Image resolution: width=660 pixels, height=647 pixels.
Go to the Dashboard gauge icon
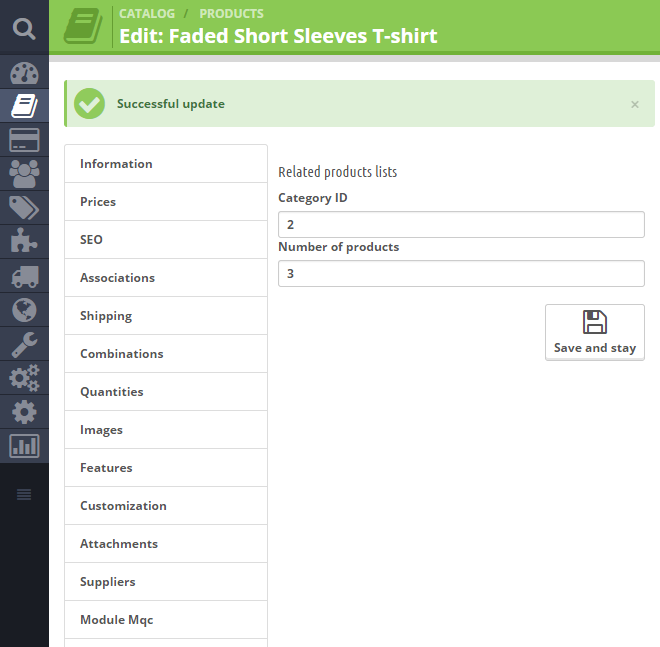click(x=24, y=75)
